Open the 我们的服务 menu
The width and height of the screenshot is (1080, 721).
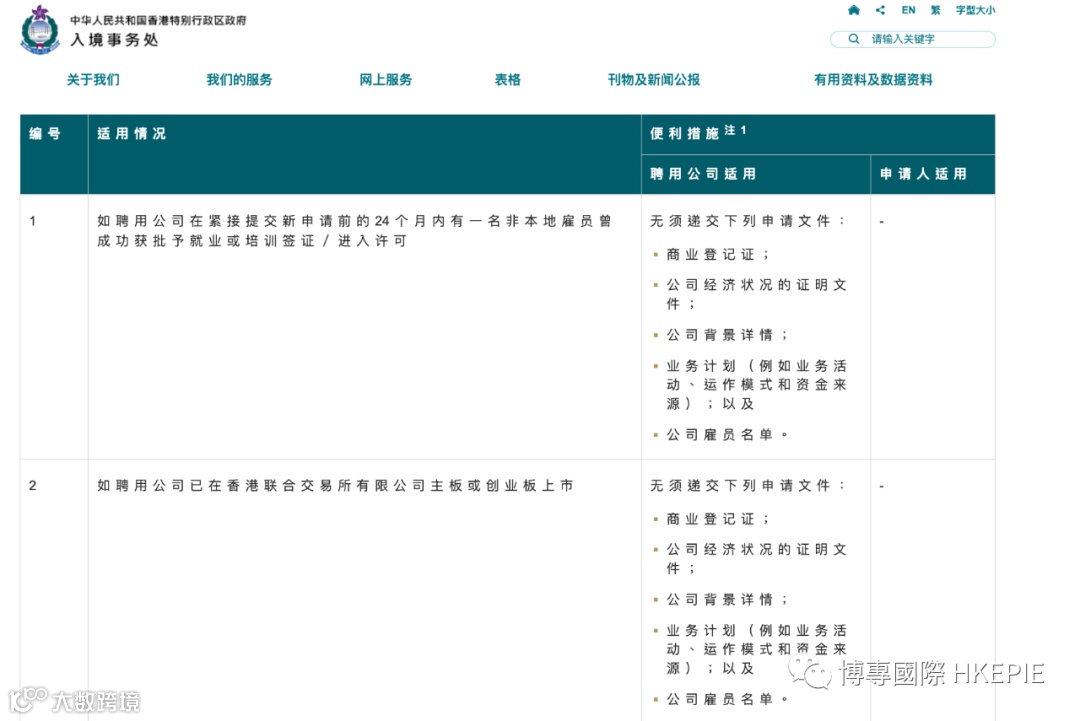coord(239,80)
